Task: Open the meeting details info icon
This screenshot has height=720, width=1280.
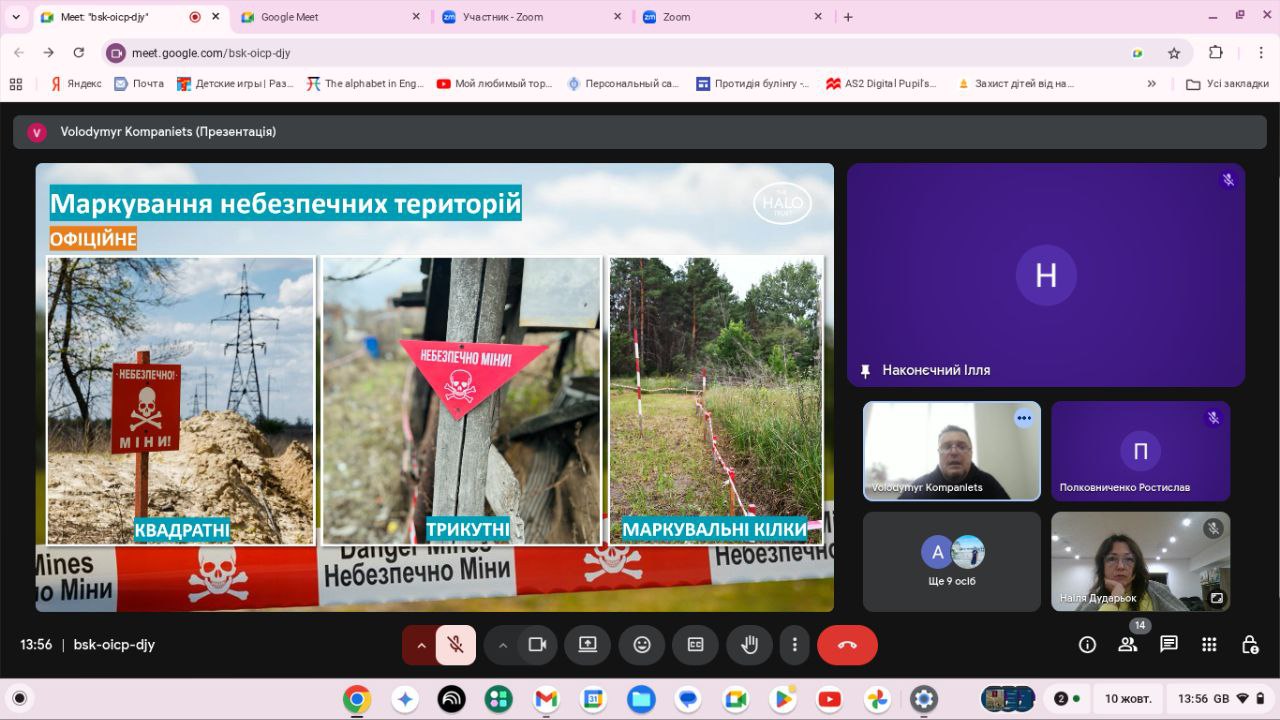Action: pyautogui.click(x=1087, y=645)
